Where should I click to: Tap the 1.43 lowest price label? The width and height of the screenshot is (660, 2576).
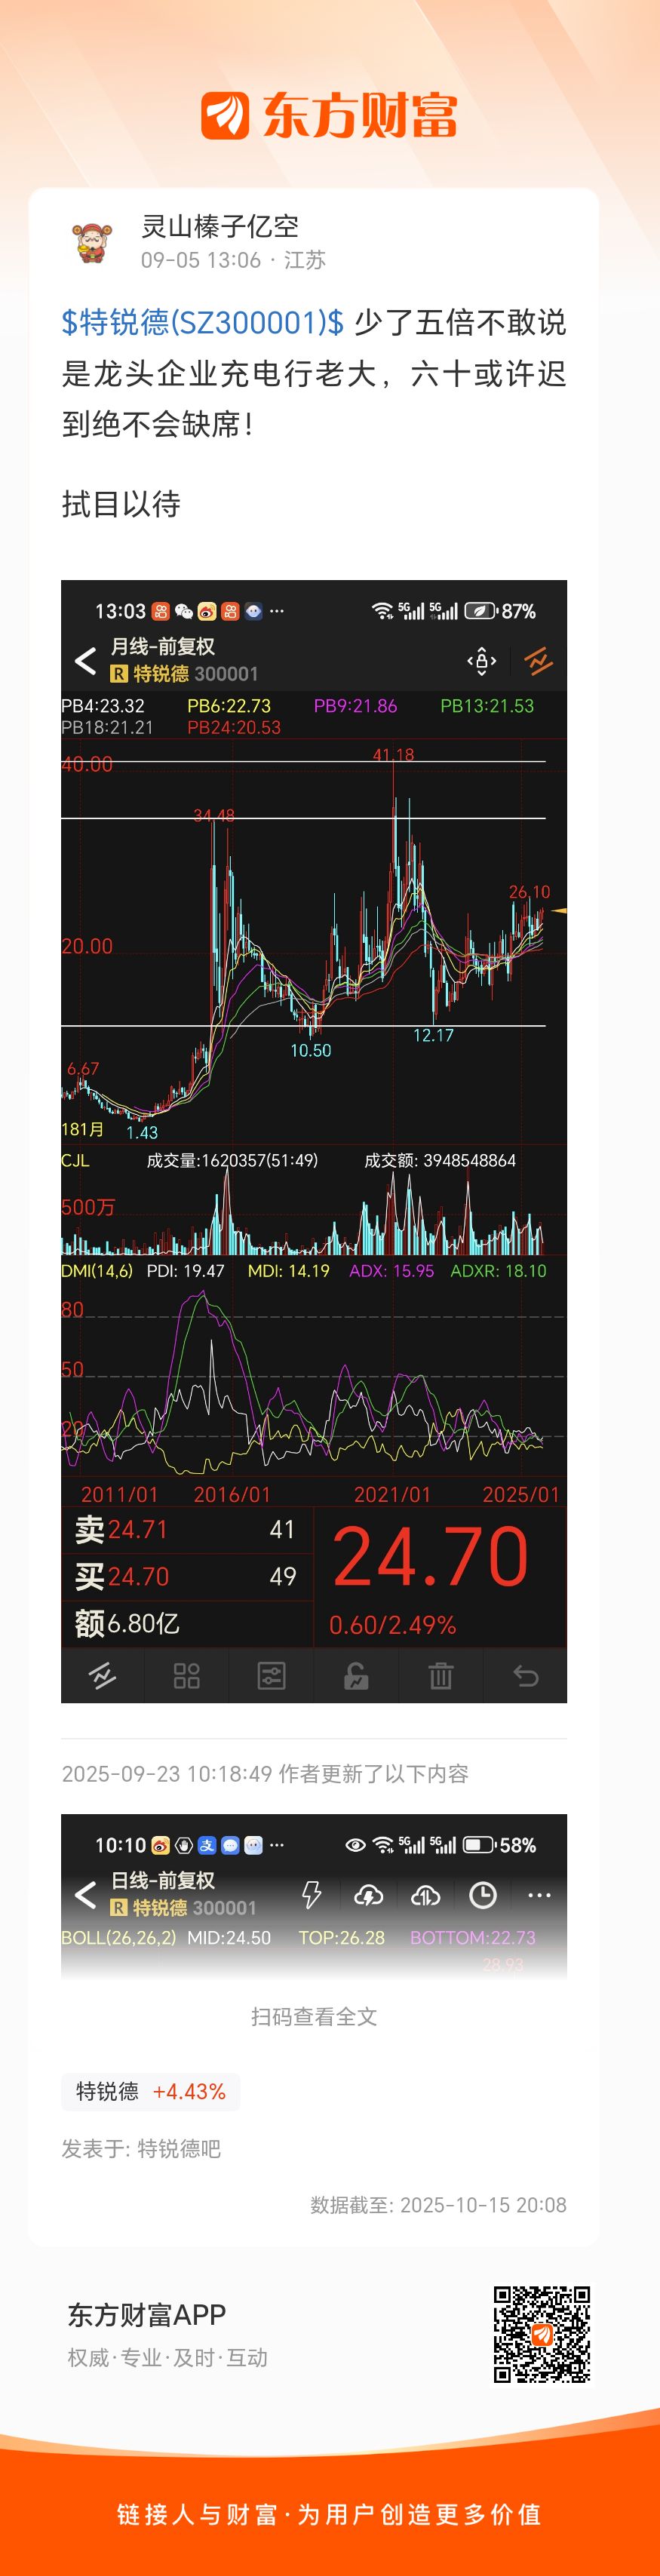[x=142, y=1132]
